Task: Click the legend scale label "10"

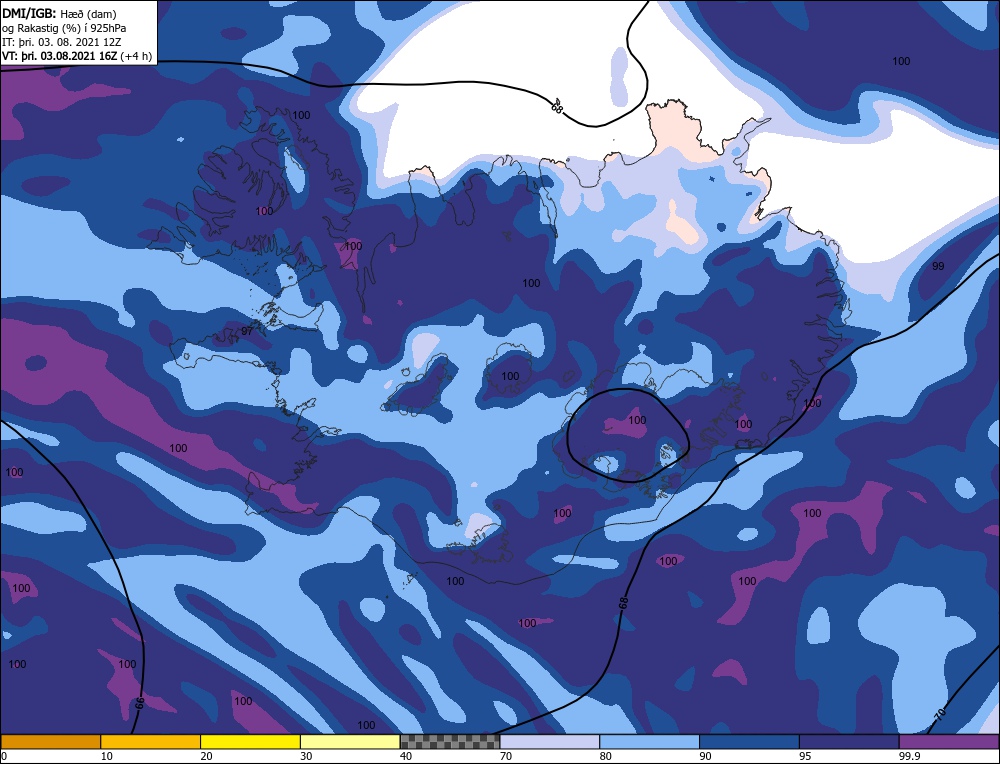Action: pyautogui.click(x=107, y=756)
